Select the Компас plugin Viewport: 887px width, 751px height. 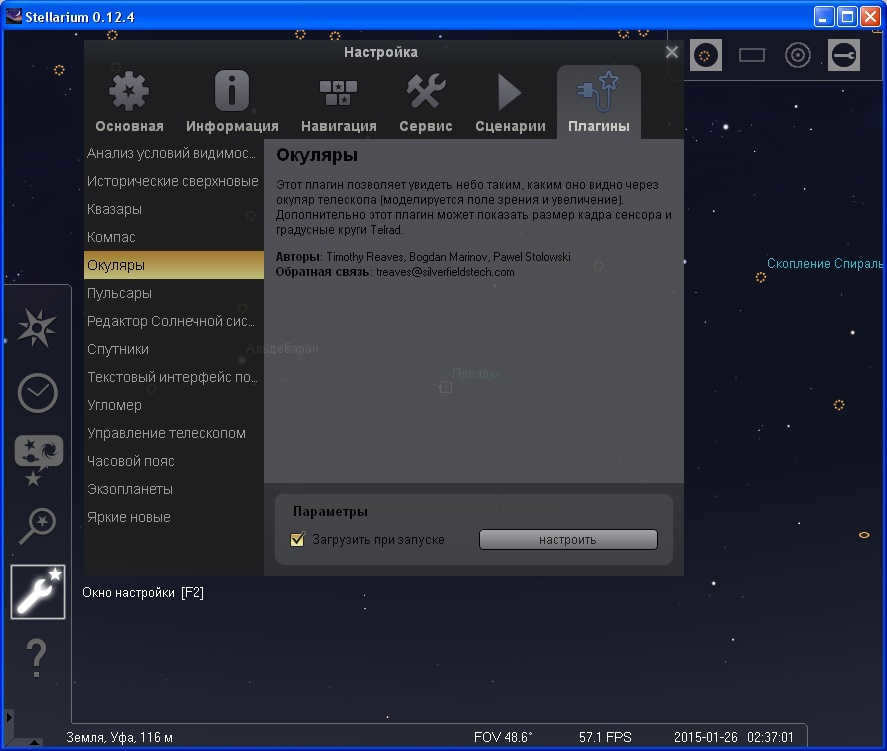174,237
